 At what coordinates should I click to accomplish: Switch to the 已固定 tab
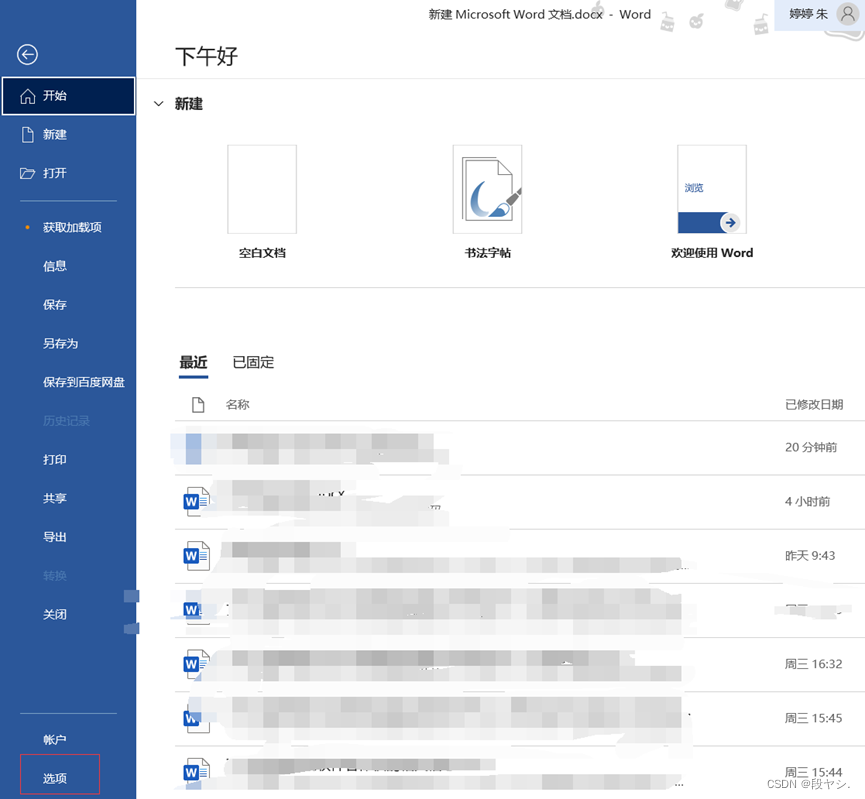click(x=253, y=363)
